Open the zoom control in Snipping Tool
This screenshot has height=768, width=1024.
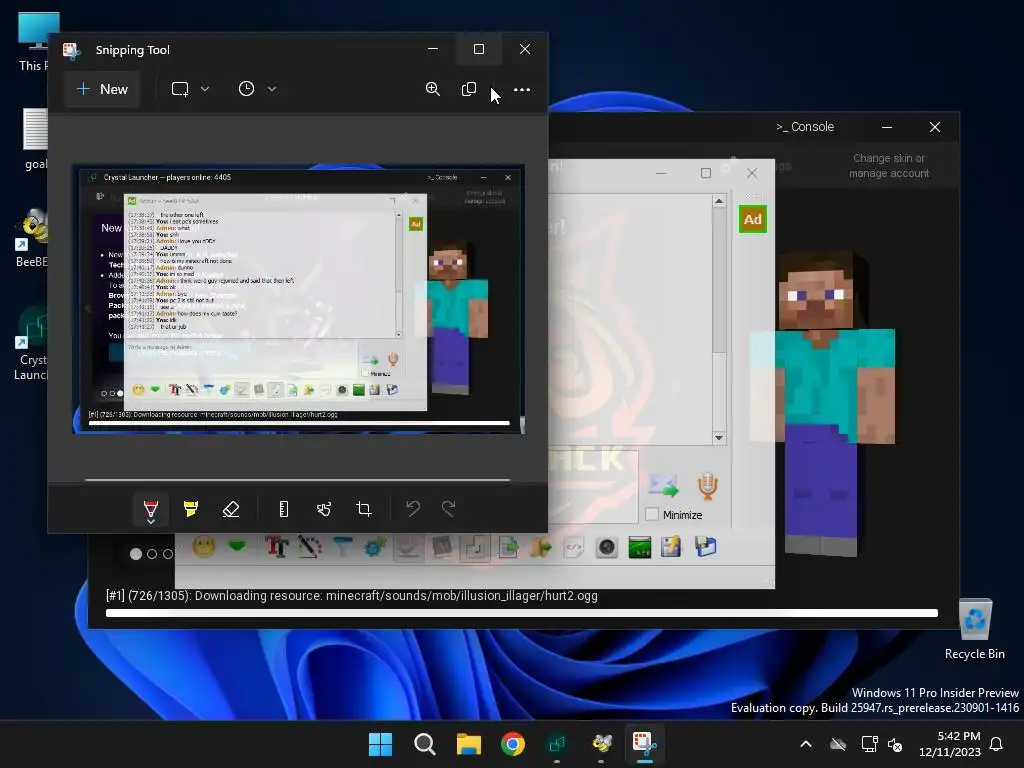(x=432, y=89)
